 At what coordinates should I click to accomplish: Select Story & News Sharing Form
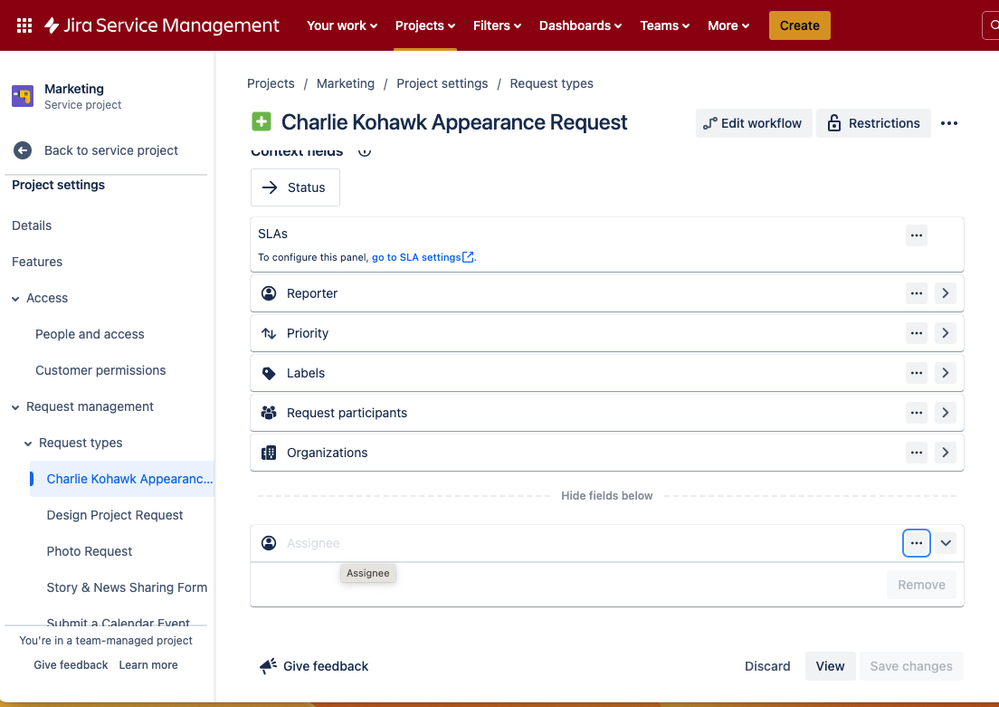127,588
